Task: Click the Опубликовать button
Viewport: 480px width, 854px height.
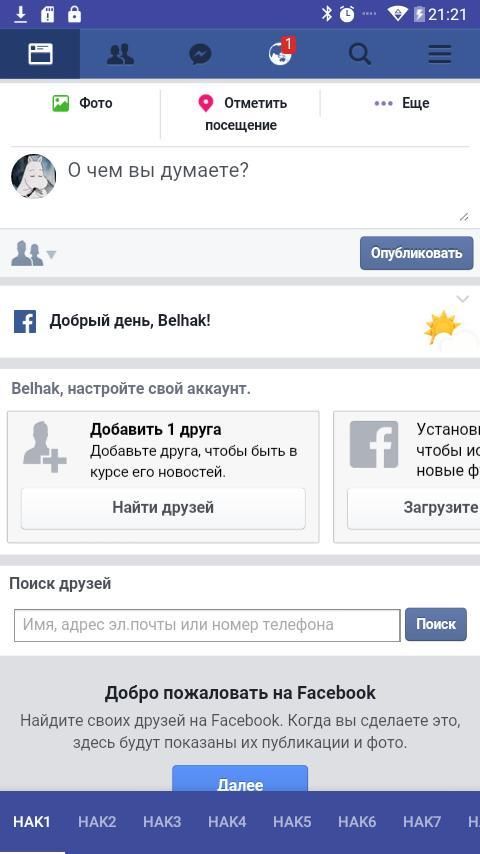Action: coord(416,253)
